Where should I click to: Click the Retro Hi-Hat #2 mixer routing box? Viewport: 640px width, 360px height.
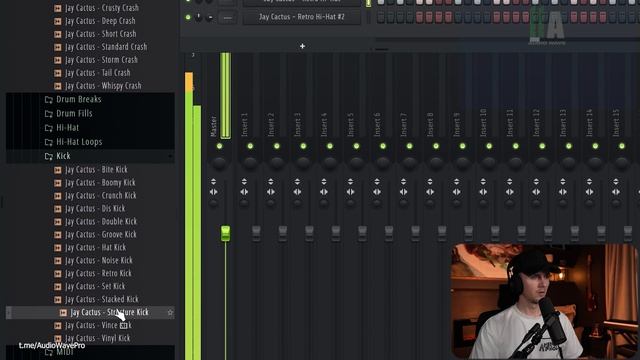(x=227, y=18)
